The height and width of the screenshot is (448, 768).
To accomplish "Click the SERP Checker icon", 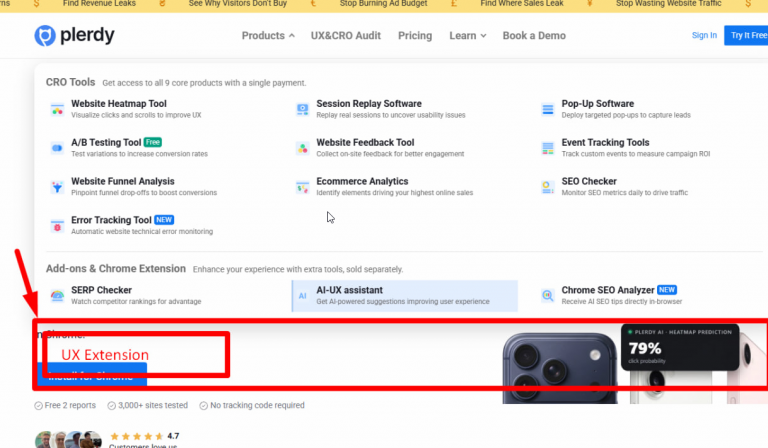I will point(57,296).
